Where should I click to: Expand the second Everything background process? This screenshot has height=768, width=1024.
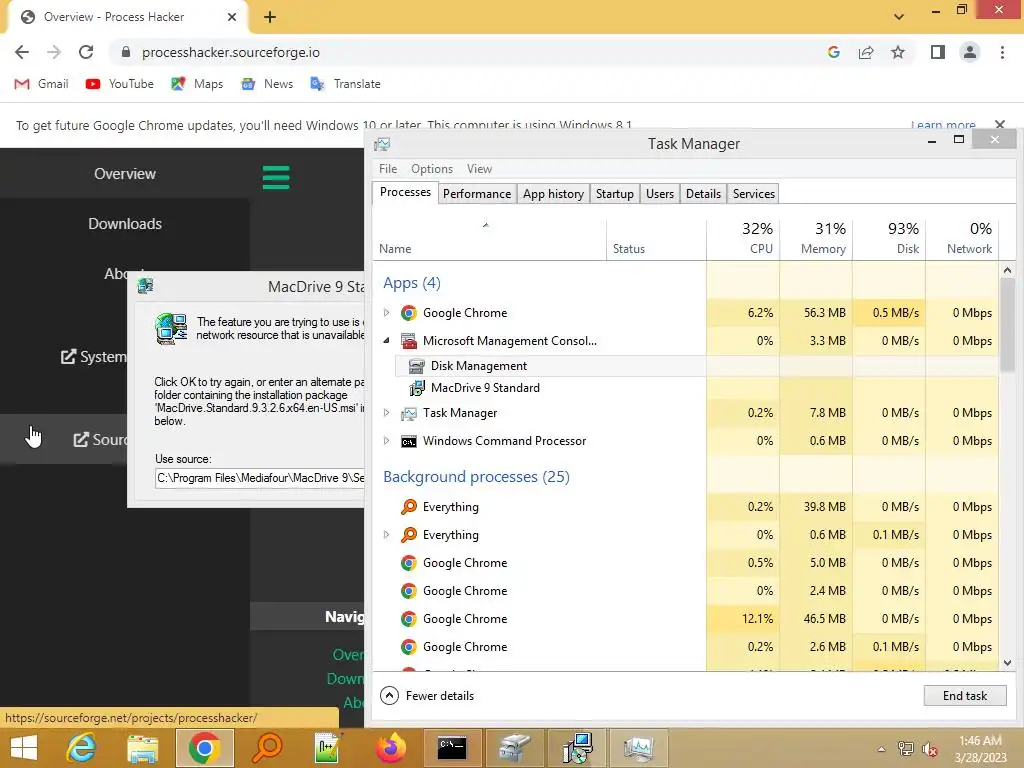pos(386,535)
